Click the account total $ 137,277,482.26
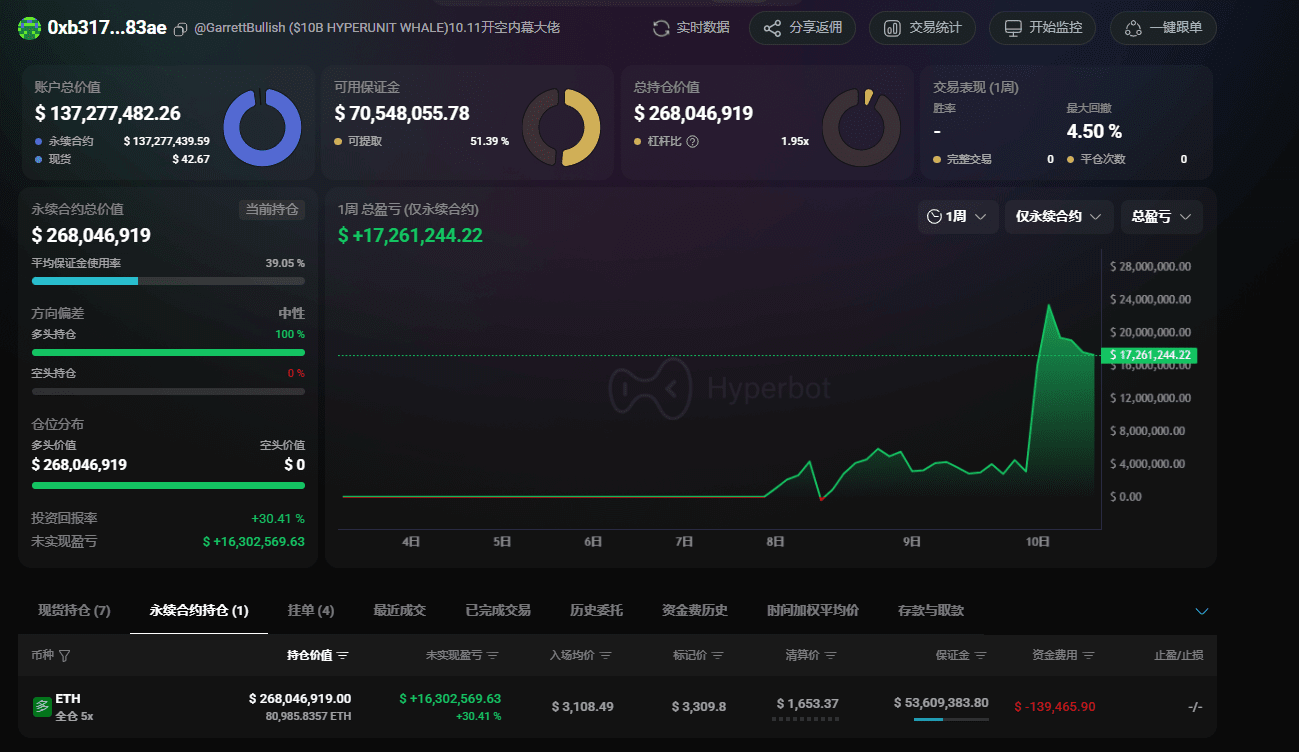This screenshot has height=752, width=1299. click(x=108, y=114)
